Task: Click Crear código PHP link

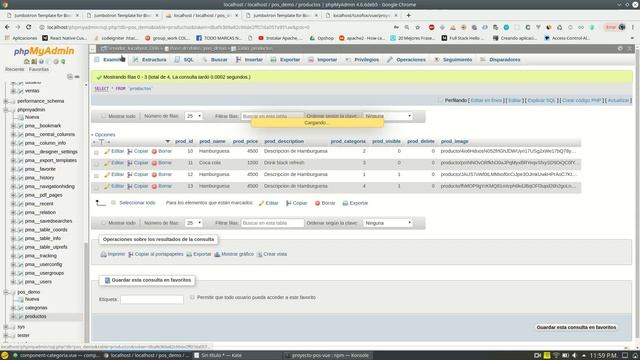Action: 582,100
